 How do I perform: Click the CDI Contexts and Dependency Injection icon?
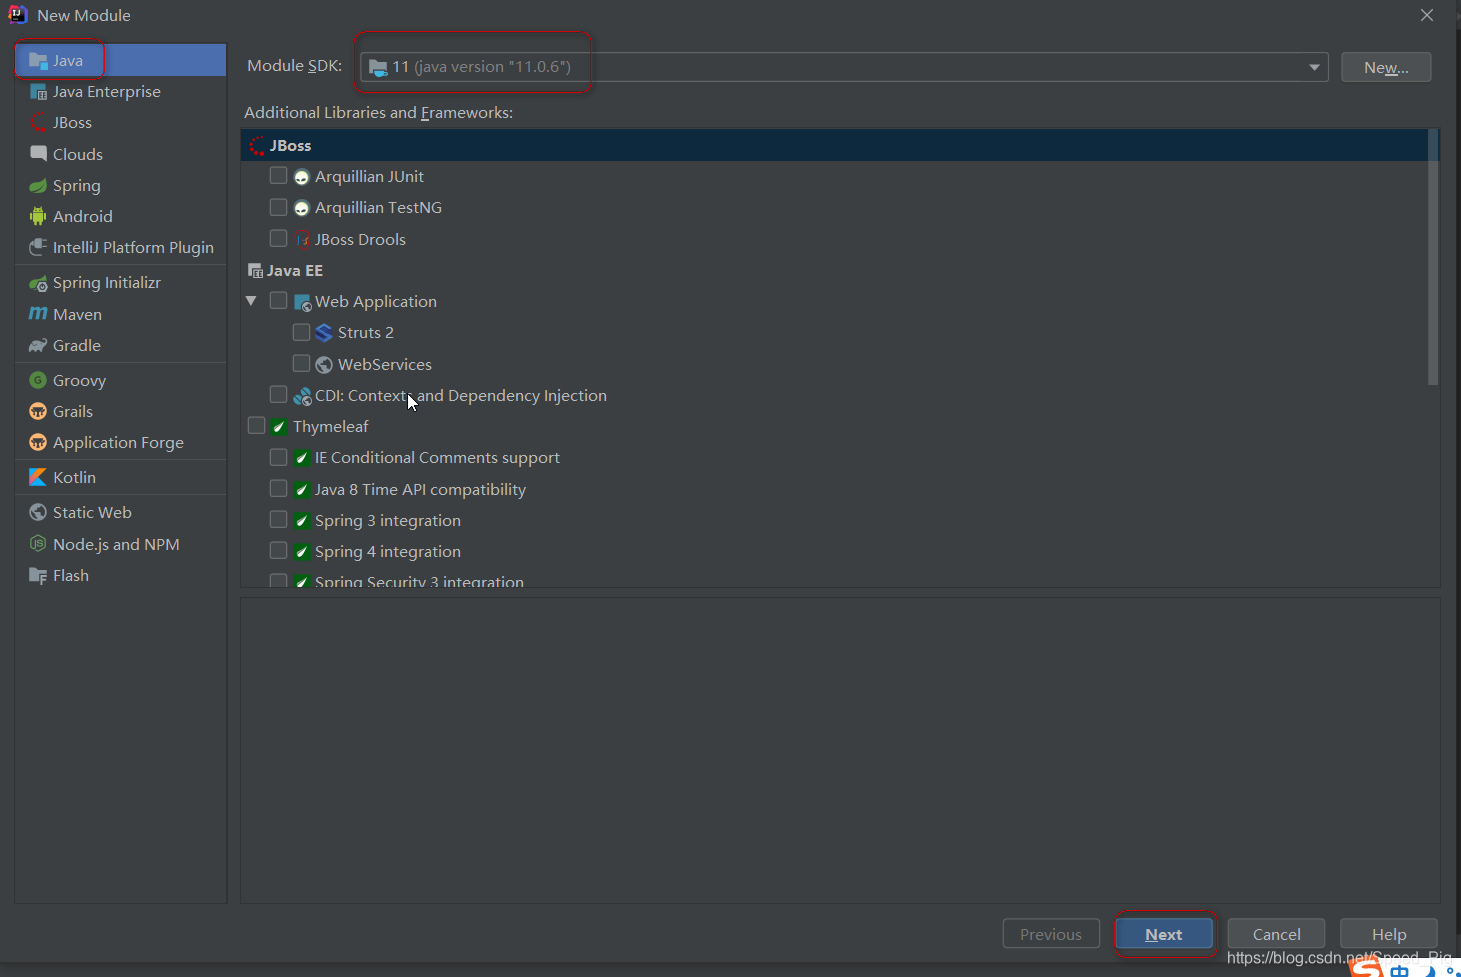coord(302,396)
